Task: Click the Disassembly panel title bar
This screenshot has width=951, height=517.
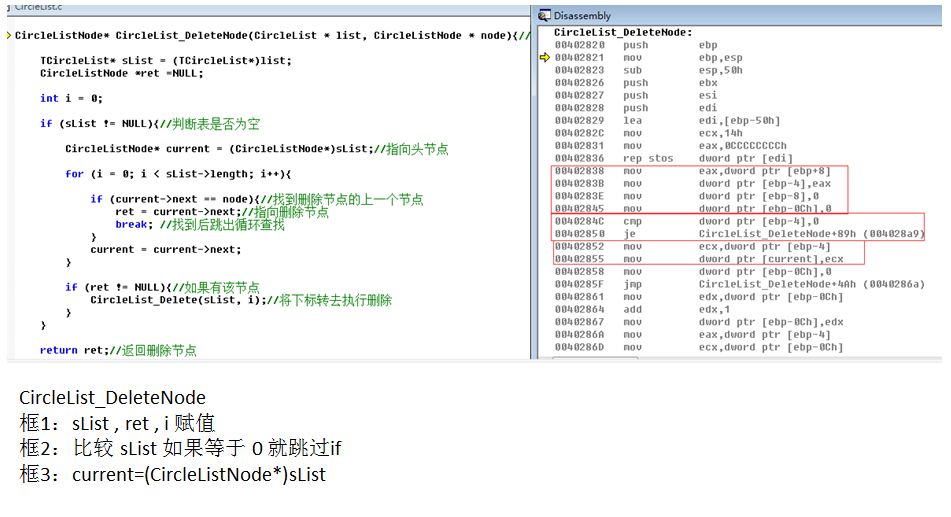Action: 739,15
